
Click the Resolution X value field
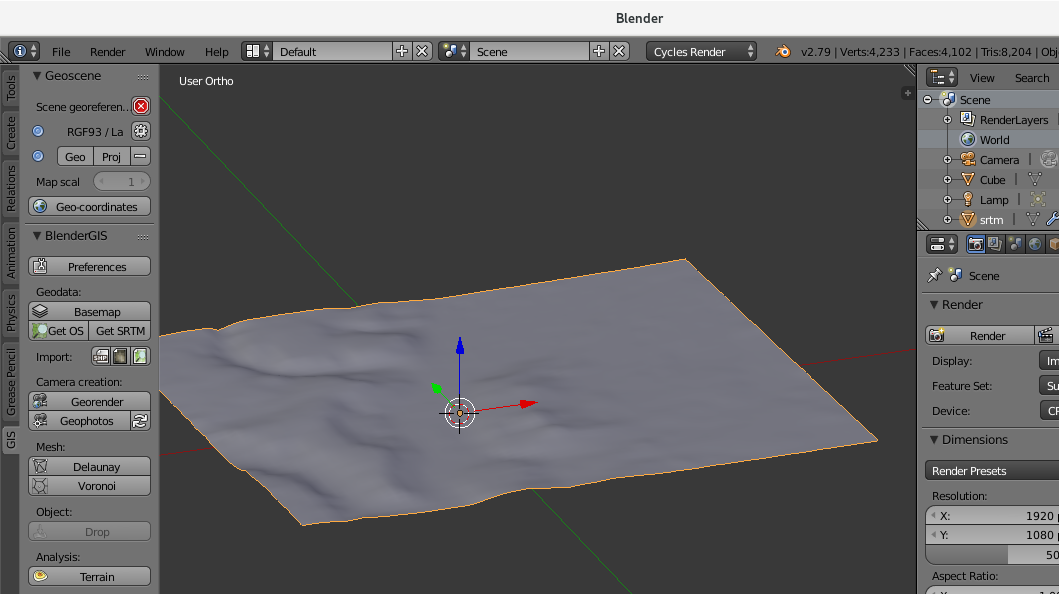click(992, 516)
